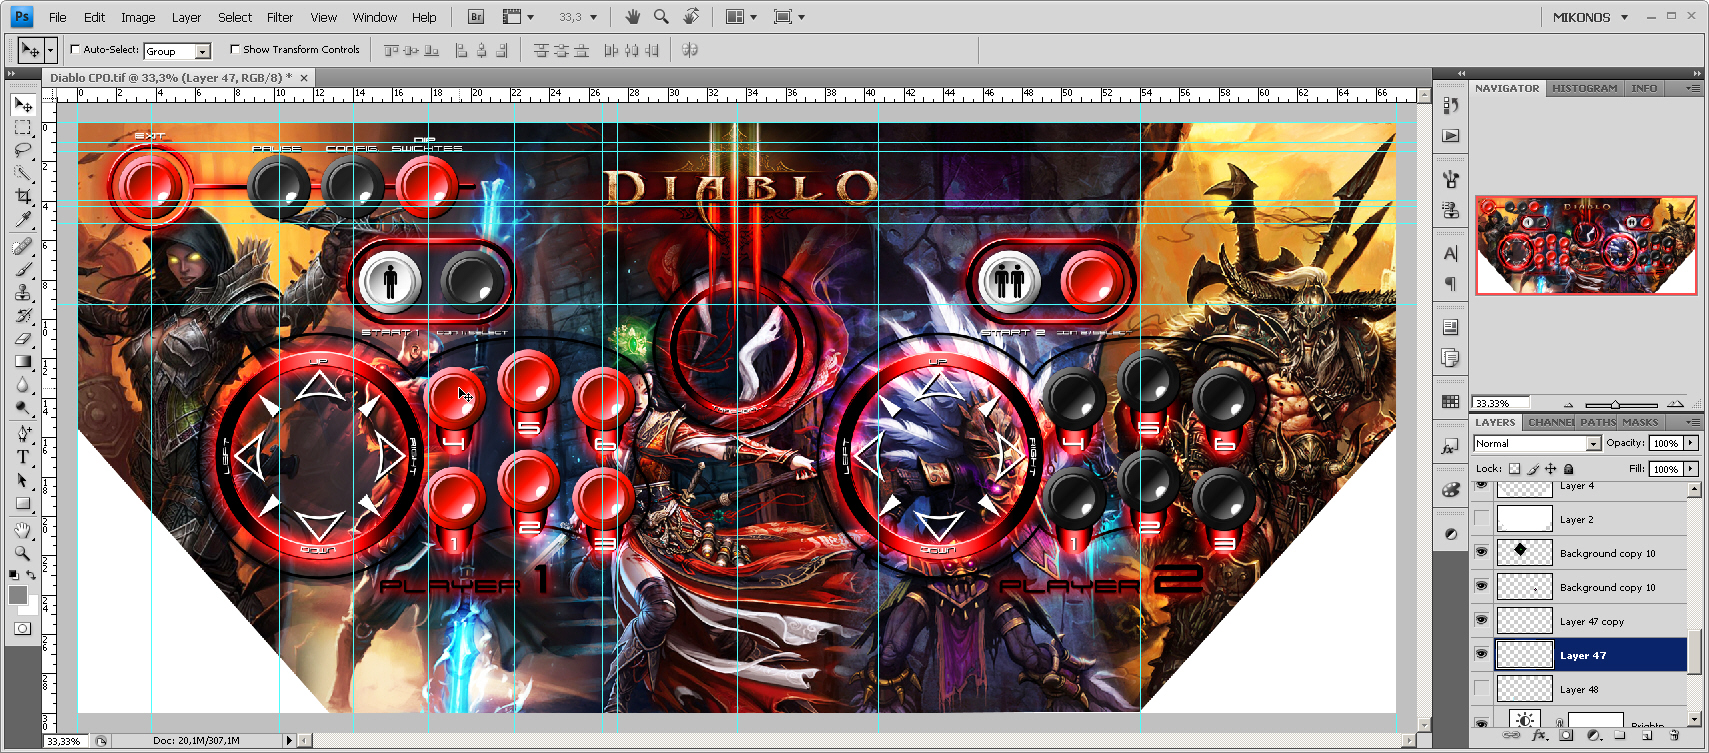Toggle the Lock all padlock icon

point(1568,468)
